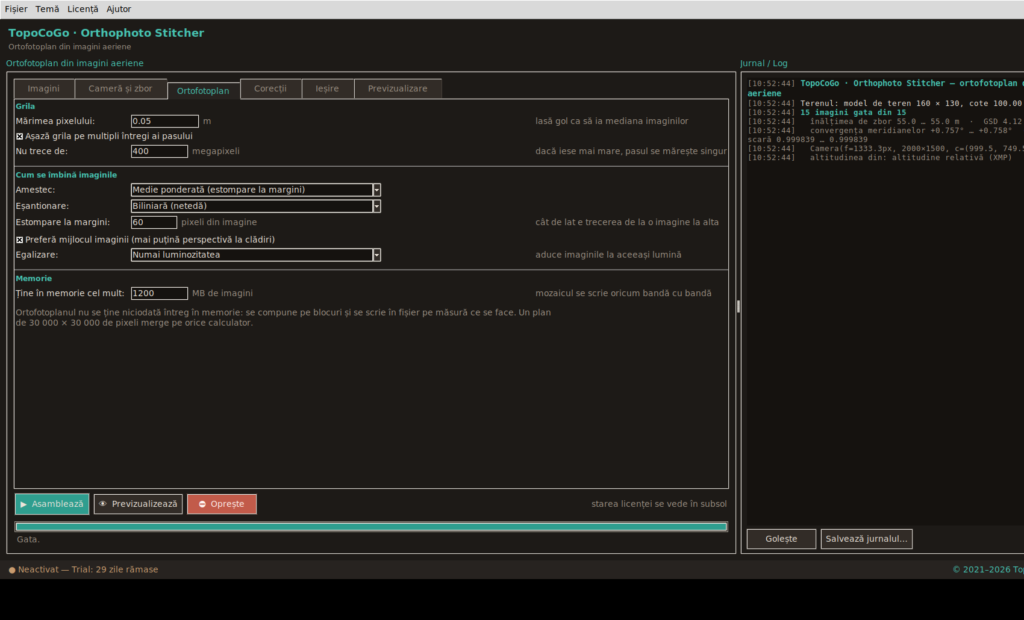
Task: Click the Estompare la margini field
Action: (x=153, y=222)
